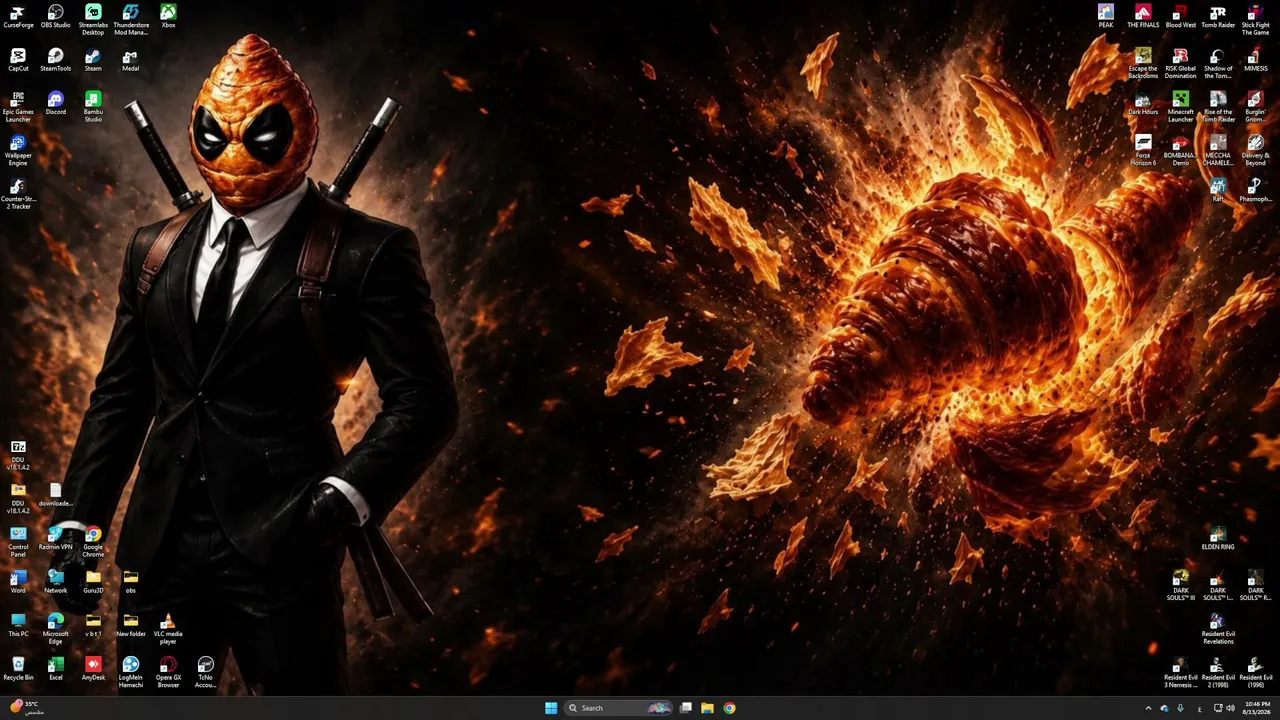Select the 'v b t 1' folder

click(93, 626)
